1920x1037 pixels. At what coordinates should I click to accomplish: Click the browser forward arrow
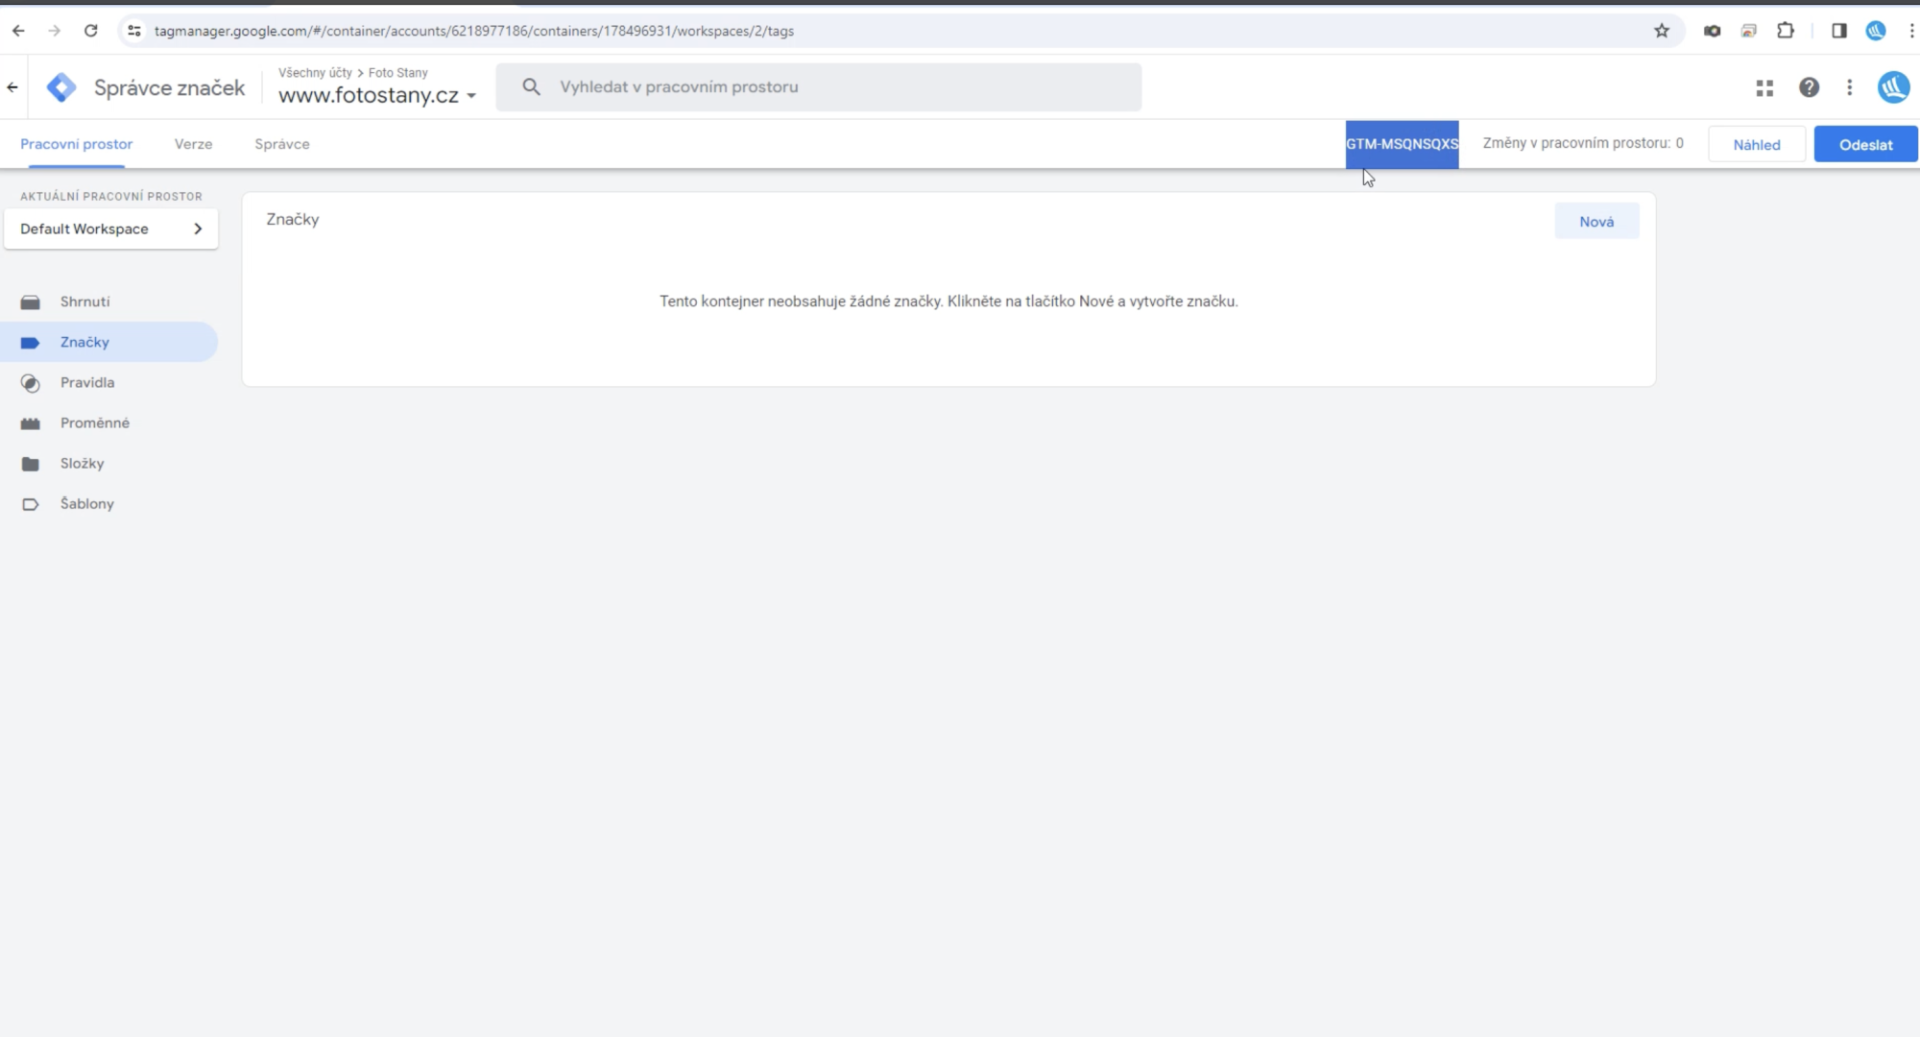coord(54,31)
